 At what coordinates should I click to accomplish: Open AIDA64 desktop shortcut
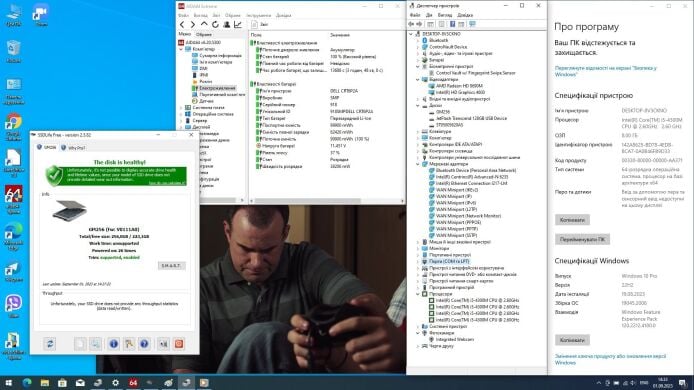pyautogui.click(x=13, y=199)
